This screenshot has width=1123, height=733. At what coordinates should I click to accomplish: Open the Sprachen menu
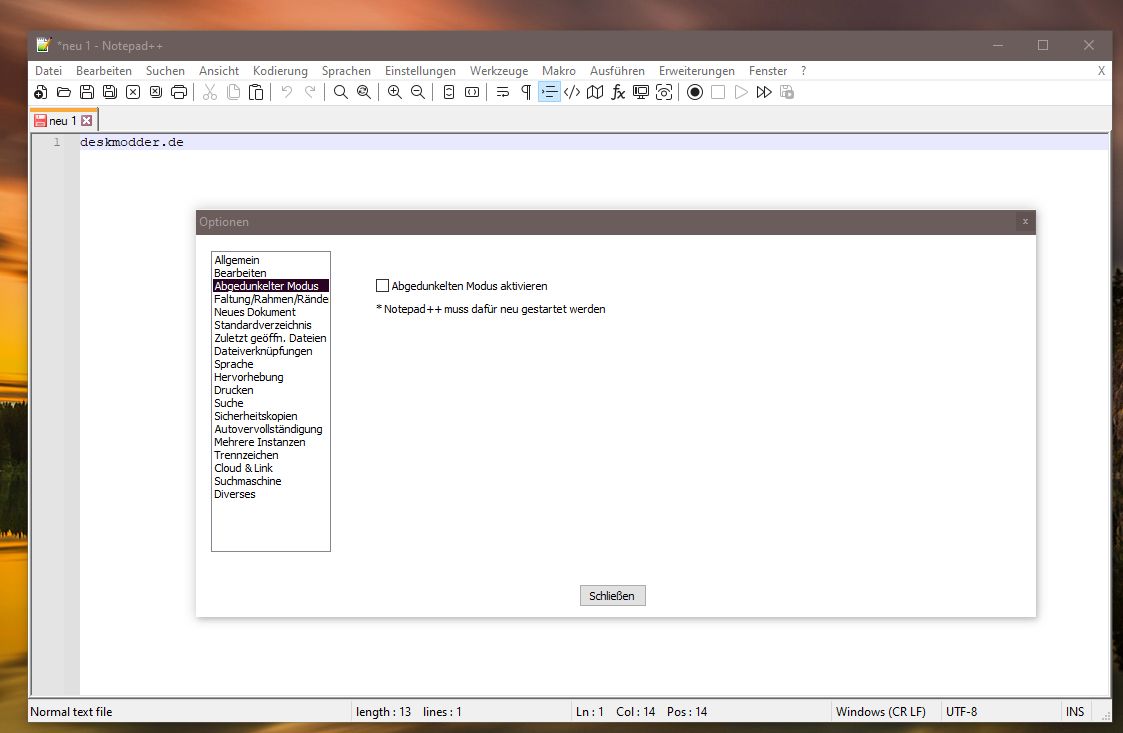347,71
